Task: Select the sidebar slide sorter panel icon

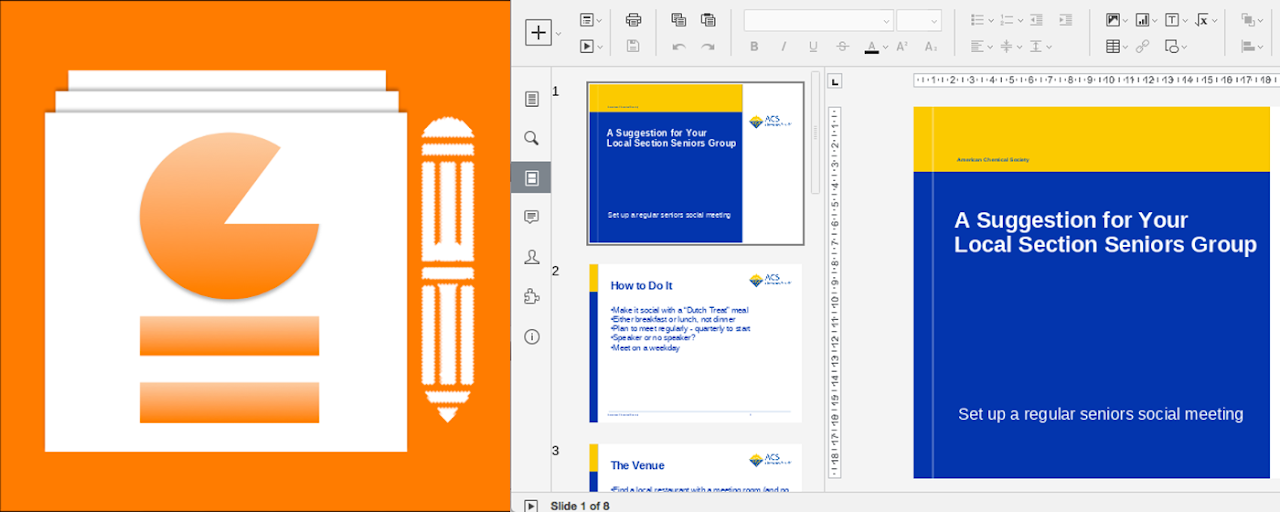Action: click(x=531, y=178)
